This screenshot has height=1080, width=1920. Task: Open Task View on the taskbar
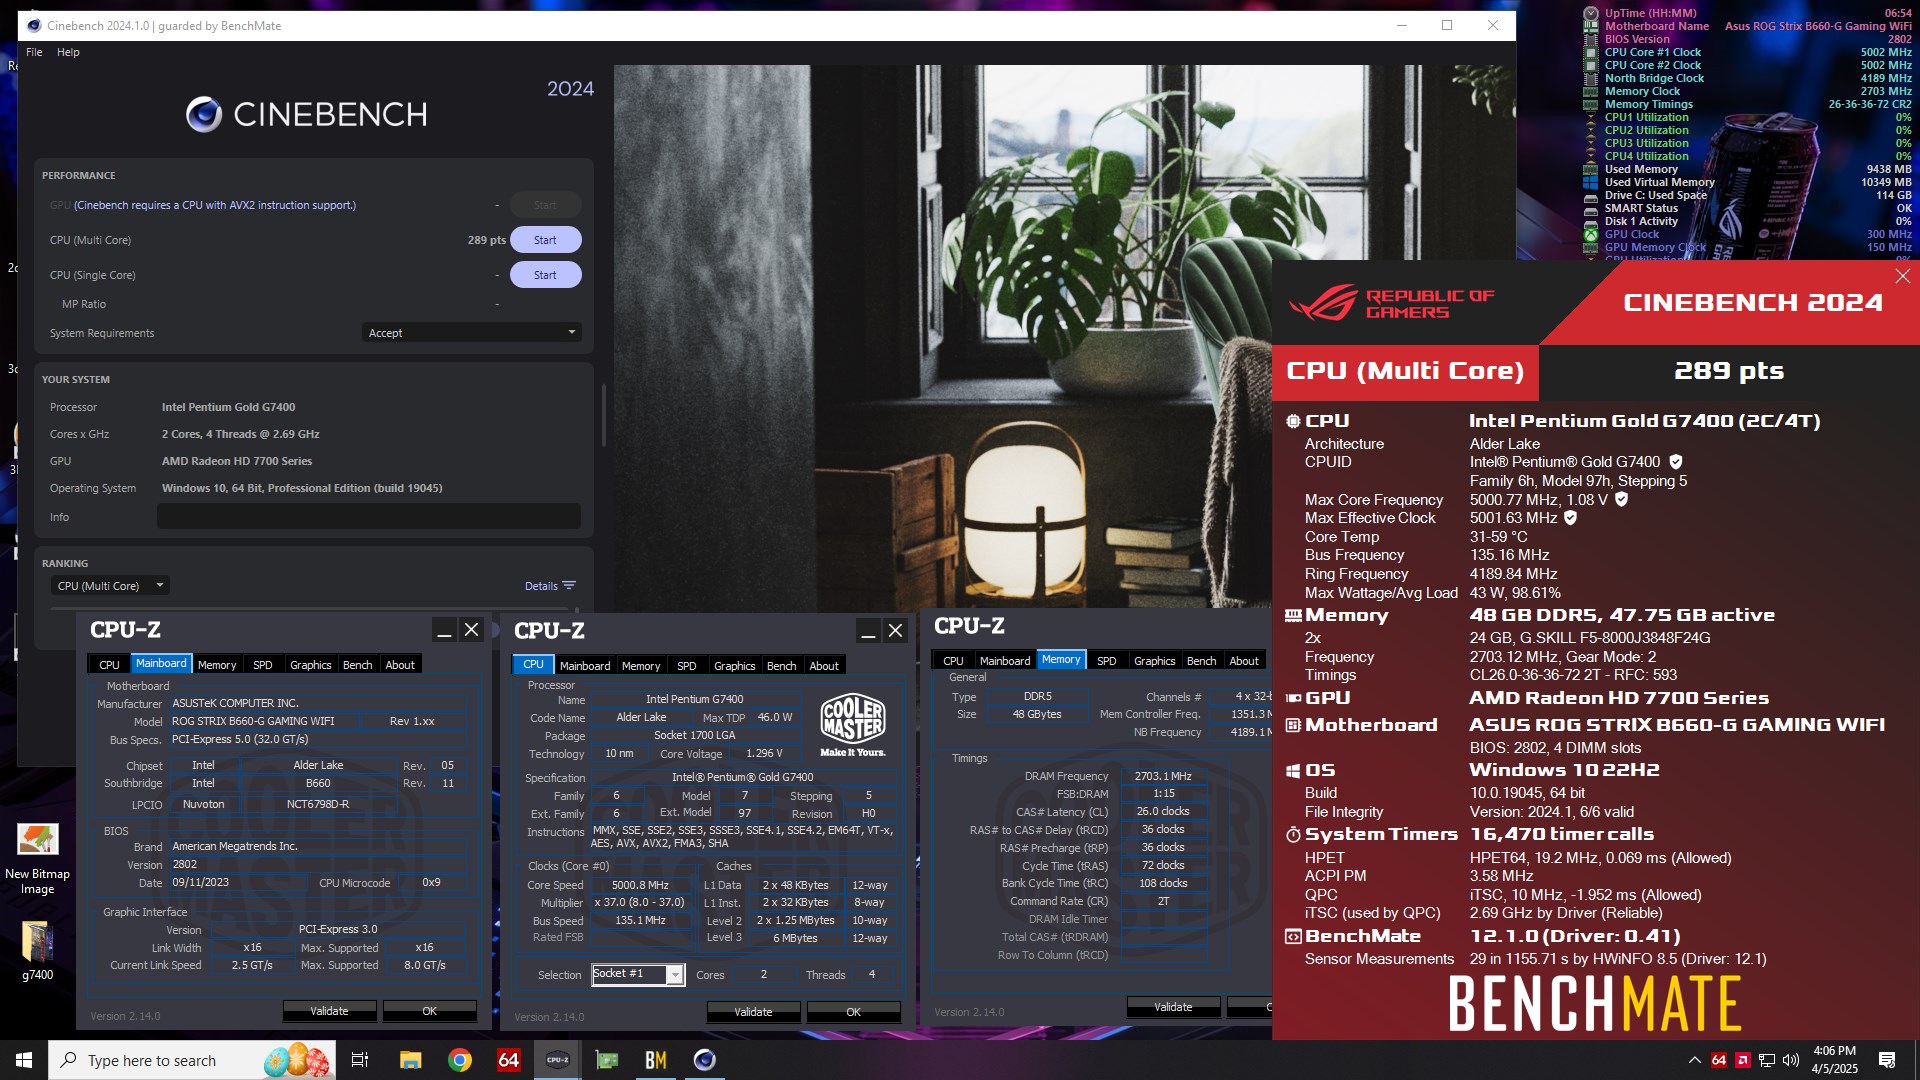[x=360, y=1060]
